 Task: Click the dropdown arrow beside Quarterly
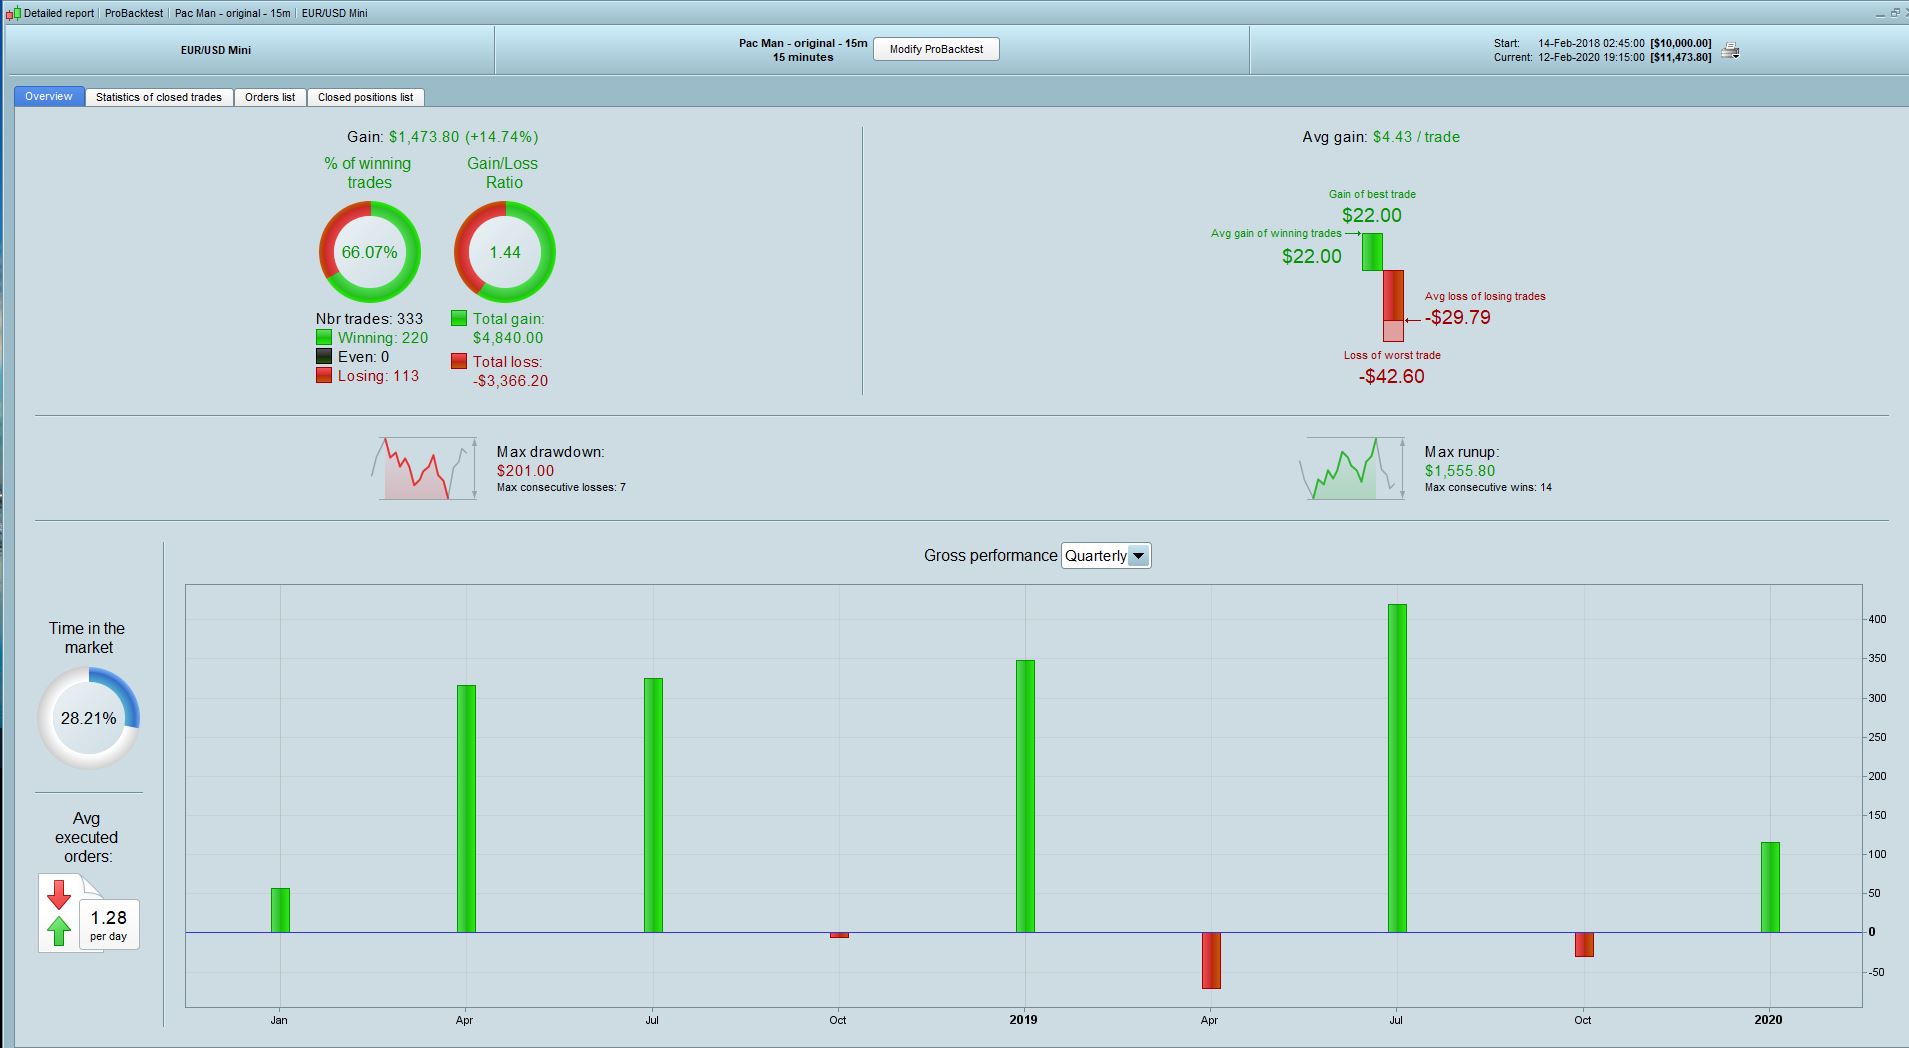click(1138, 556)
